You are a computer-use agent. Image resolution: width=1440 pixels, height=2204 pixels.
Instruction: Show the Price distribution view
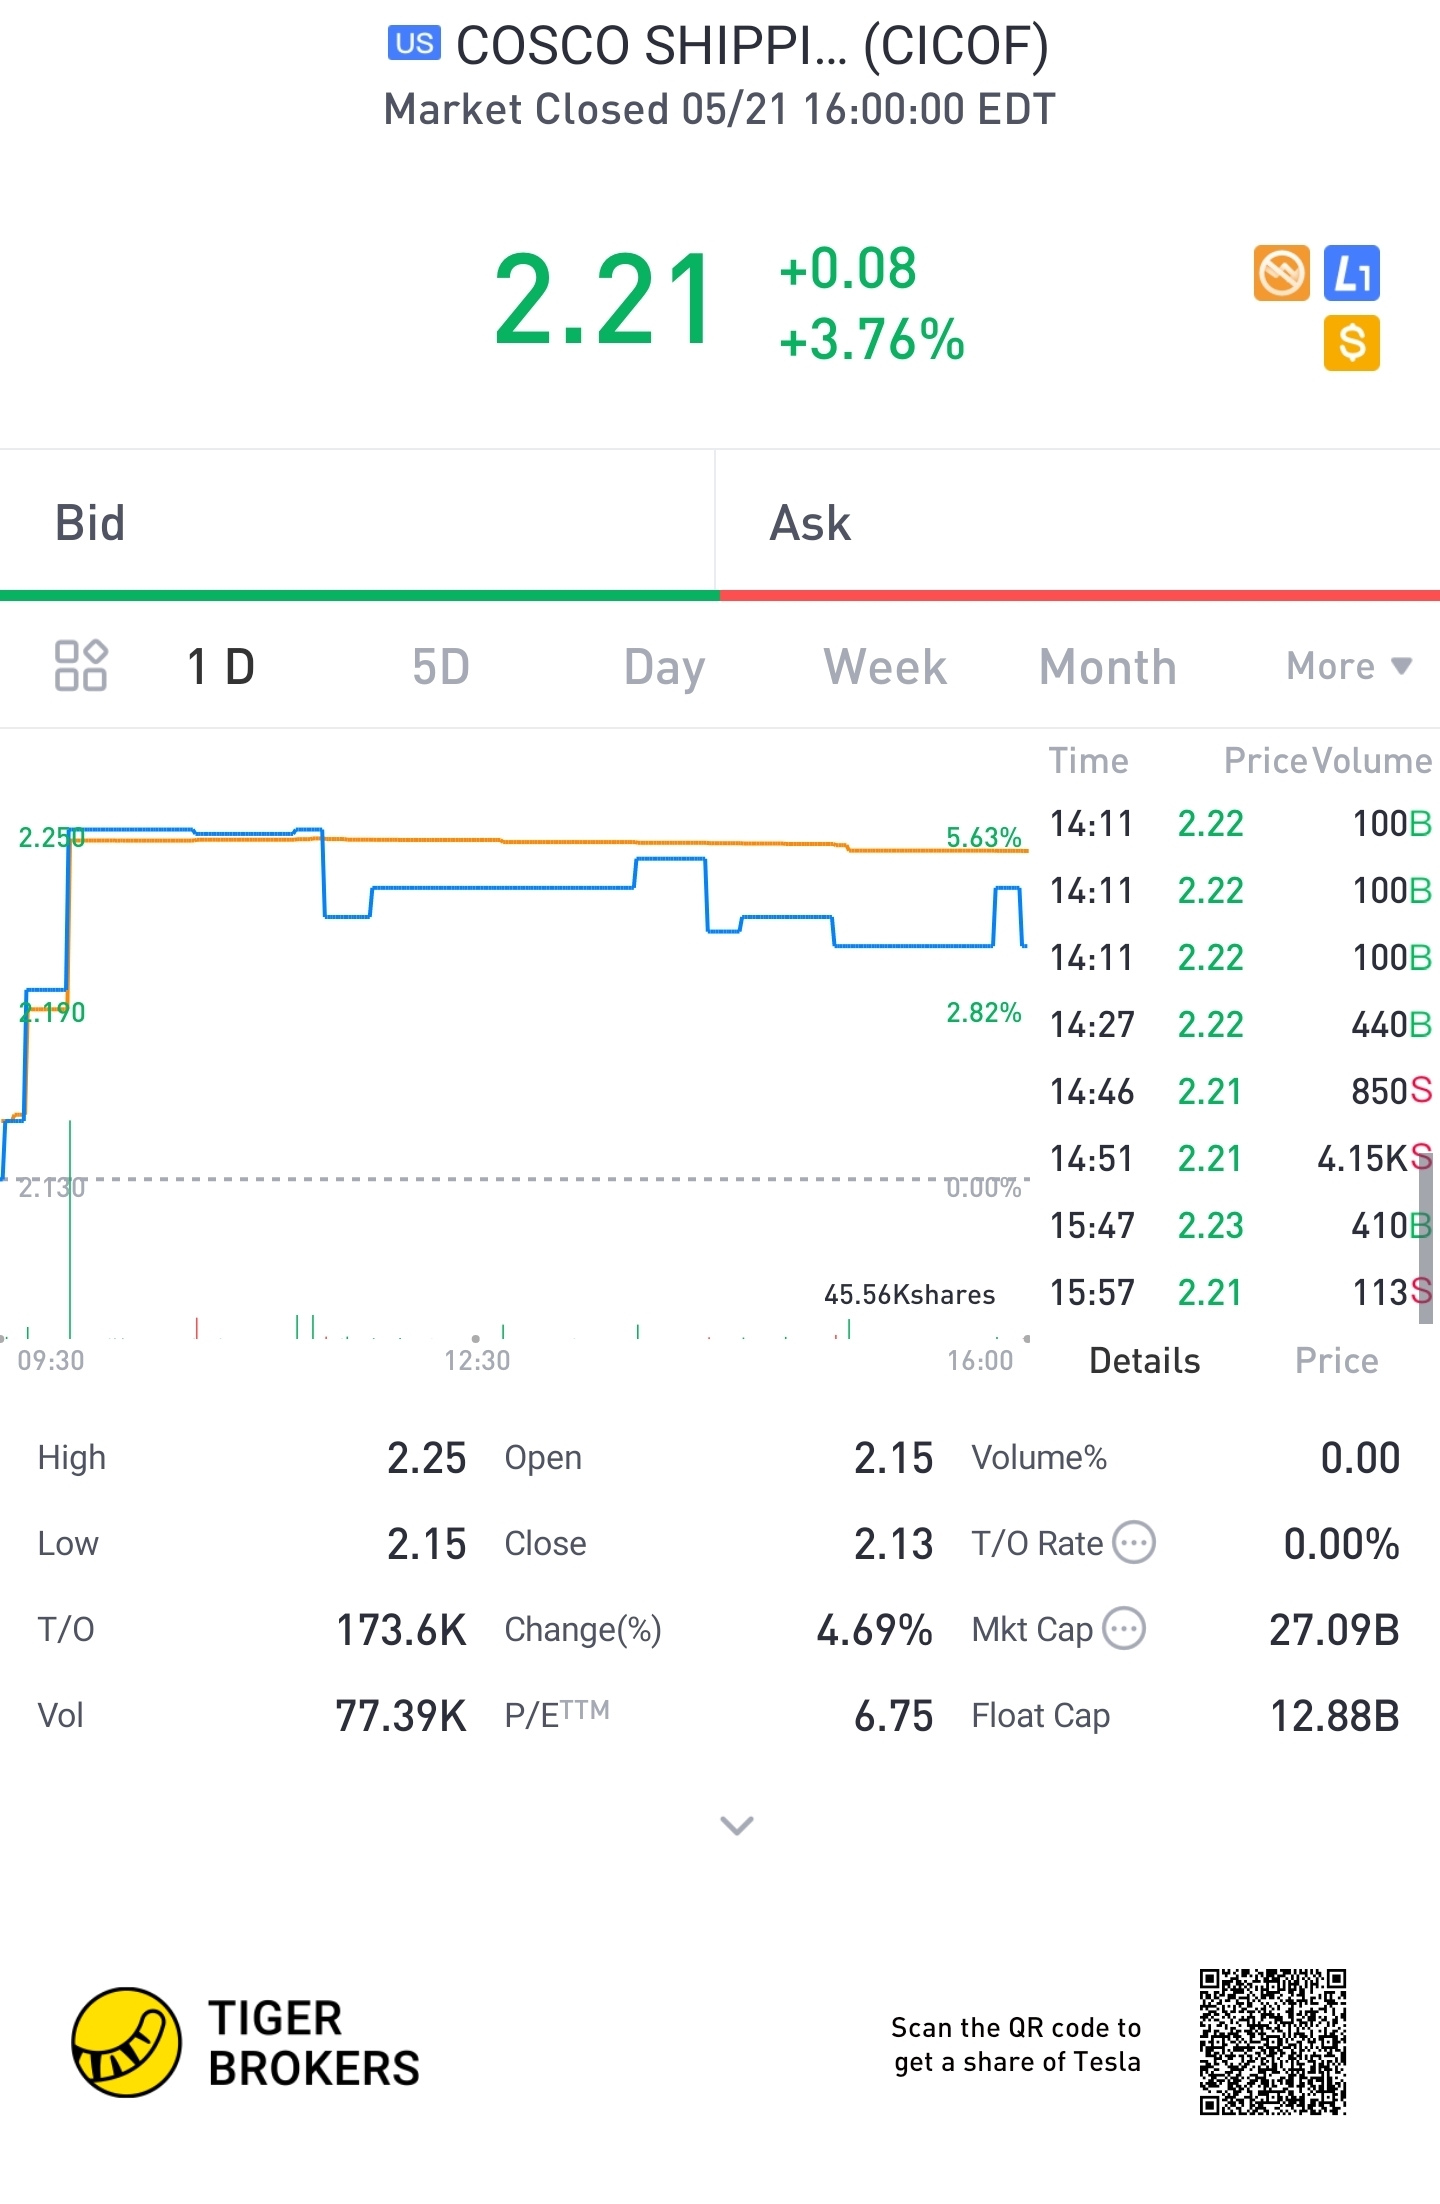[x=1336, y=1361]
